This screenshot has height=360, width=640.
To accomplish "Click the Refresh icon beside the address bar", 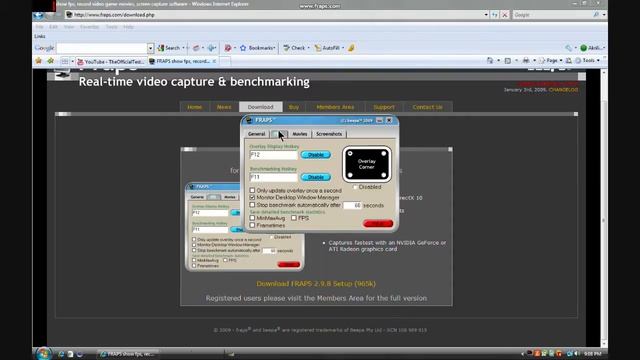I will [x=495, y=15].
